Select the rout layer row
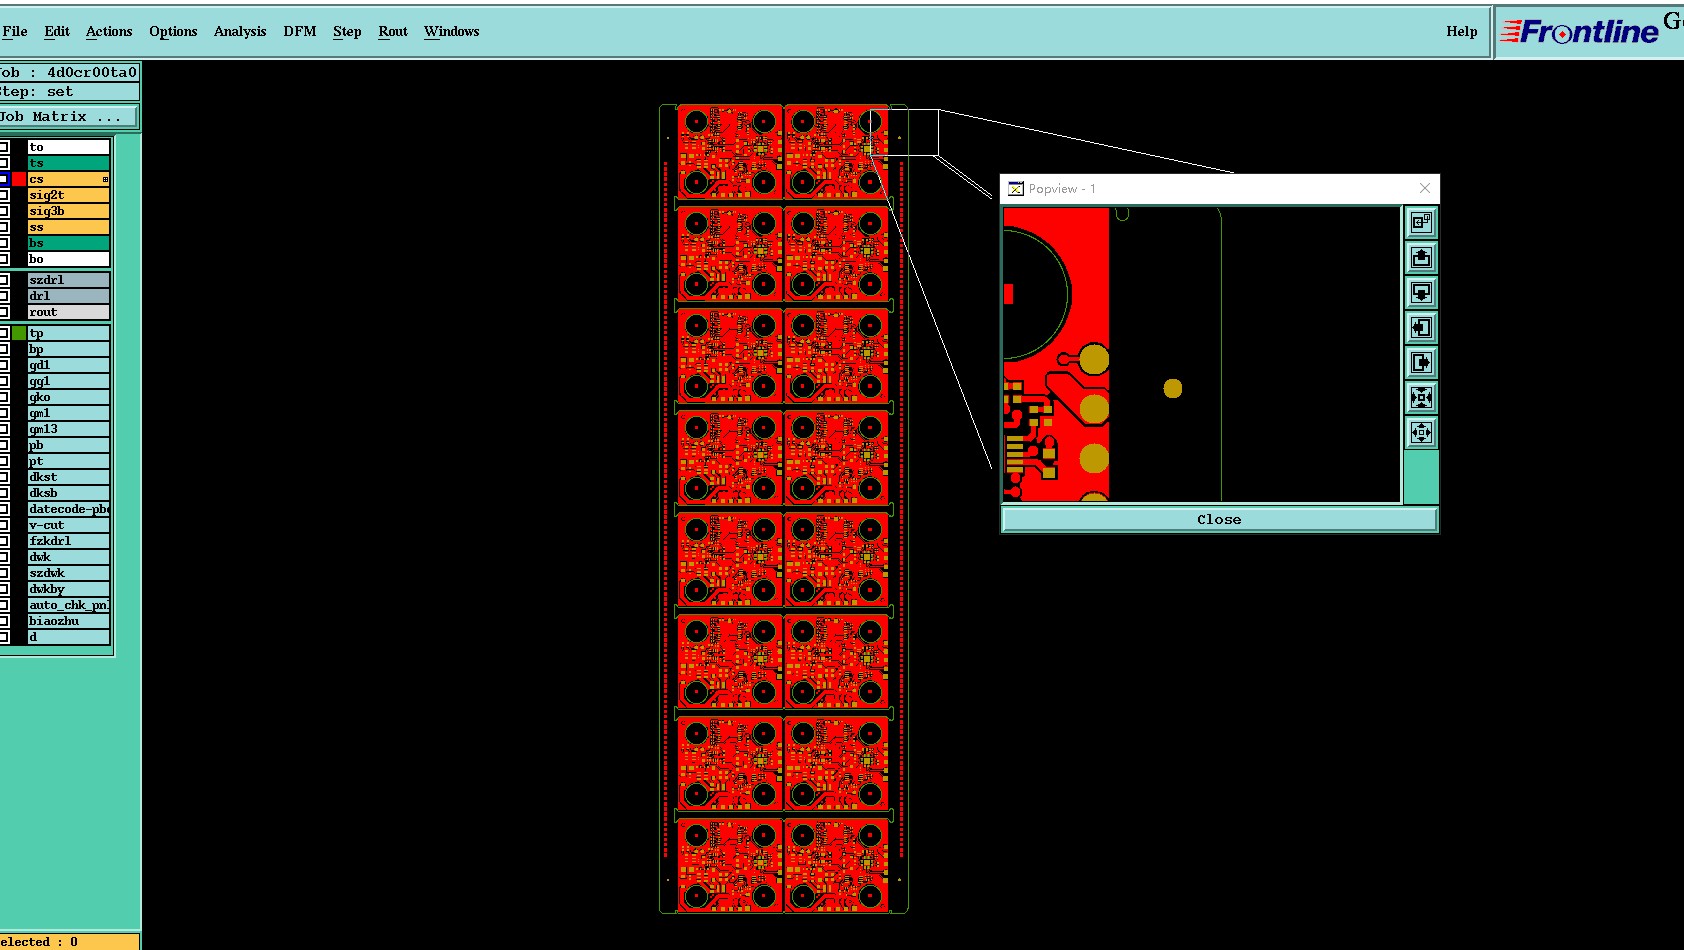Image resolution: width=1684 pixels, height=950 pixels. [68, 312]
